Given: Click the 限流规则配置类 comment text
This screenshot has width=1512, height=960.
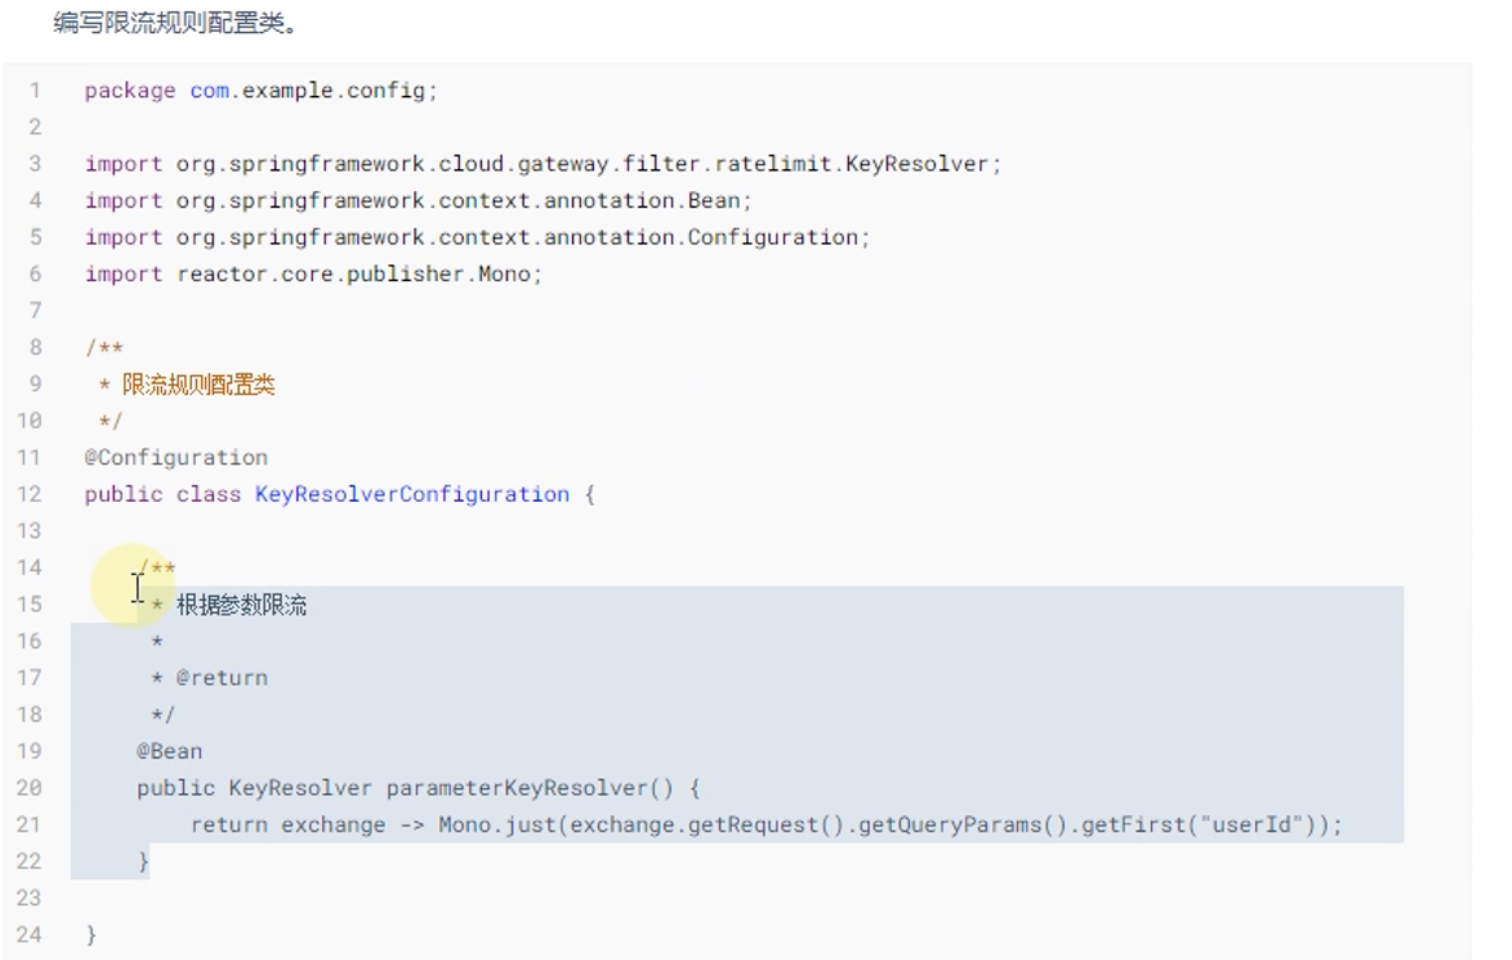Looking at the screenshot, I should click(x=198, y=385).
